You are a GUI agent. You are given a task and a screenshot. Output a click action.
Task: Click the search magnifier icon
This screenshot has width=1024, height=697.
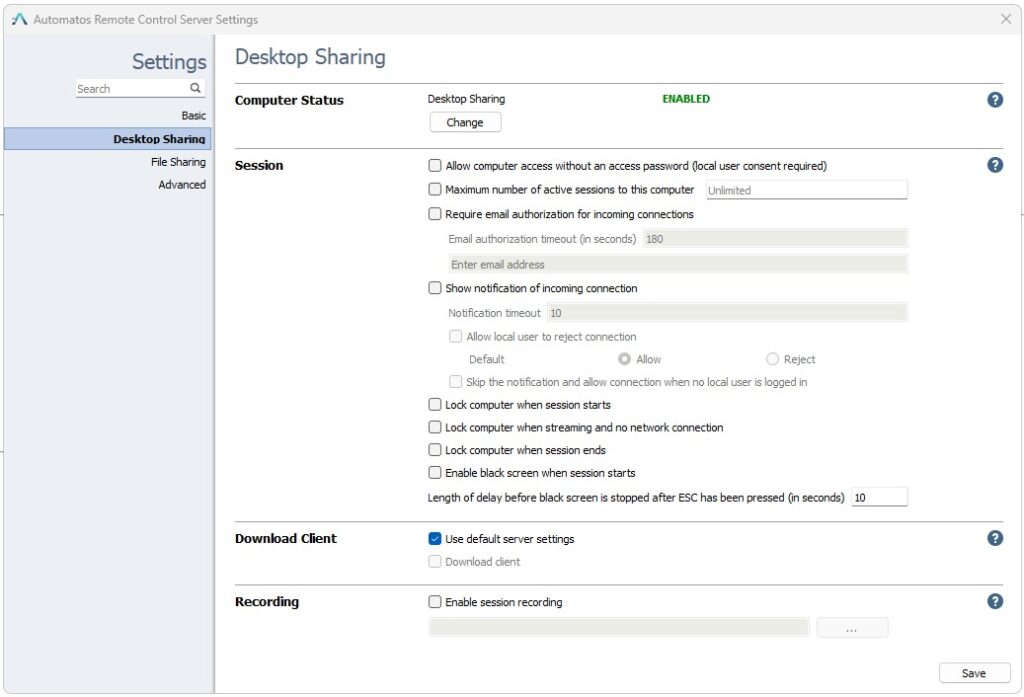195,88
